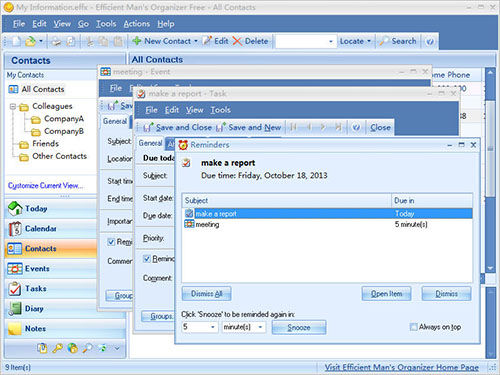Click the recycle icon in the bottom strip

pos(102,348)
